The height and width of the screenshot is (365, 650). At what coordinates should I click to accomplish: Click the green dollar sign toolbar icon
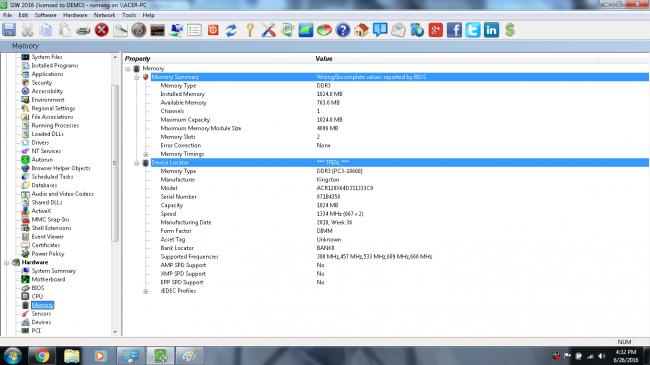(x=510, y=30)
